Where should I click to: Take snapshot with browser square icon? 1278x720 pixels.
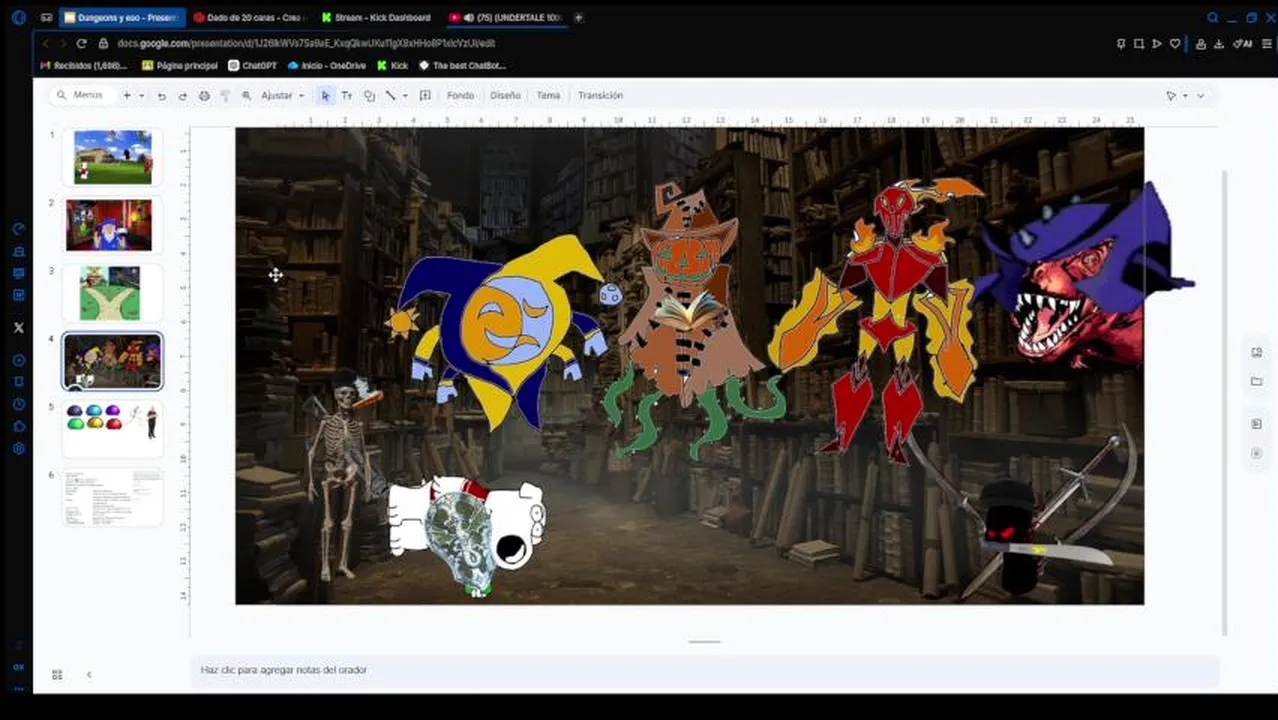click(x=1138, y=44)
